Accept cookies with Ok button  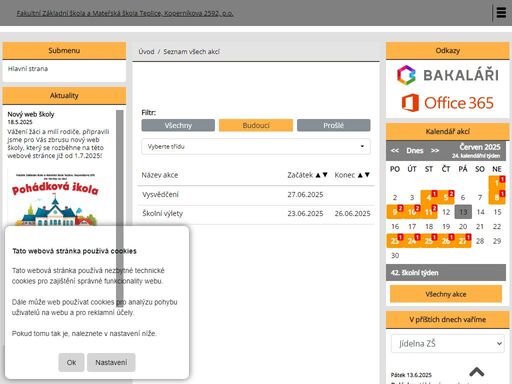pyautogui.click(x=71, y=362)
